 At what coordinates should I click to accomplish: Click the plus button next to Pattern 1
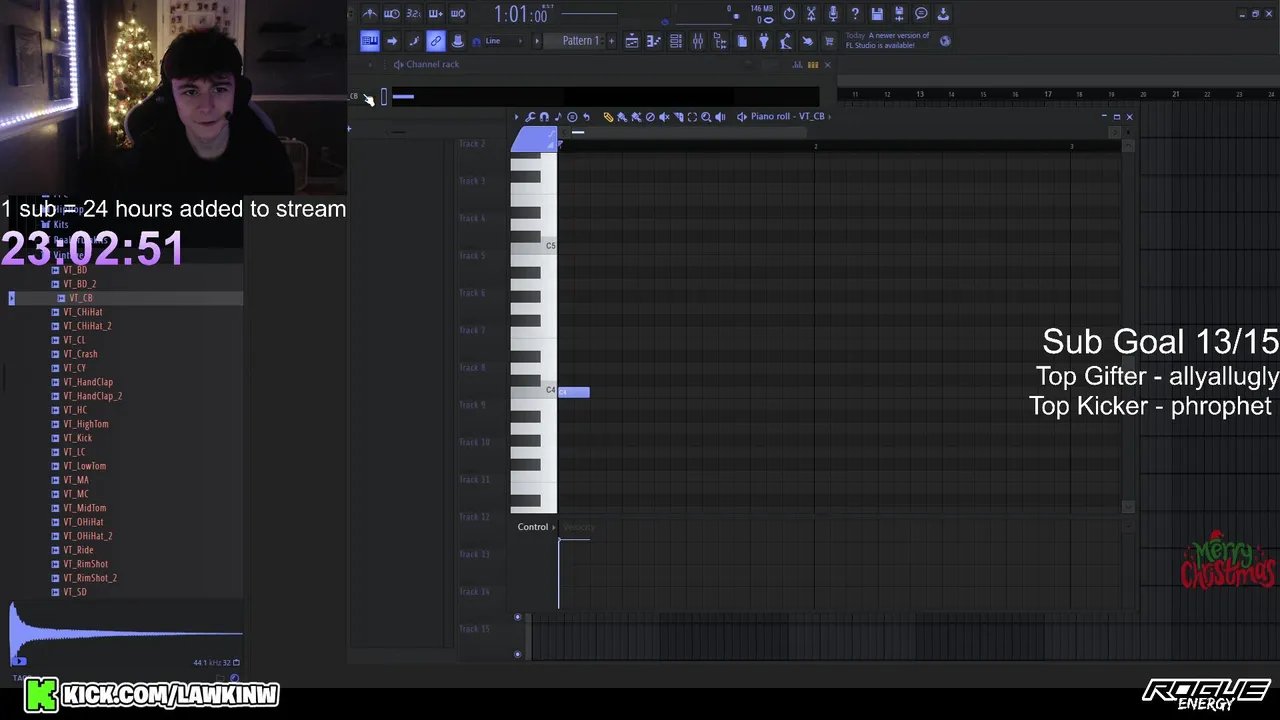[x=611, y=41]
